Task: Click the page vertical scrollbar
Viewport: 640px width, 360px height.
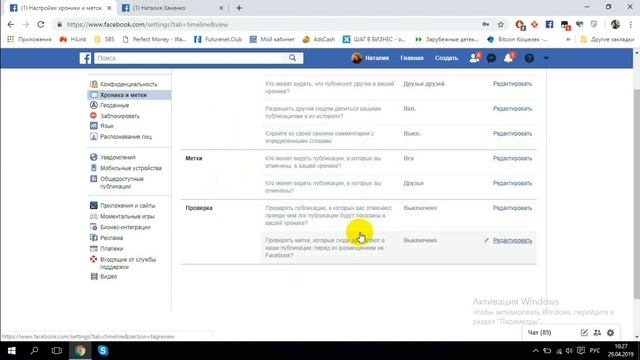Action: pos(636,195)
